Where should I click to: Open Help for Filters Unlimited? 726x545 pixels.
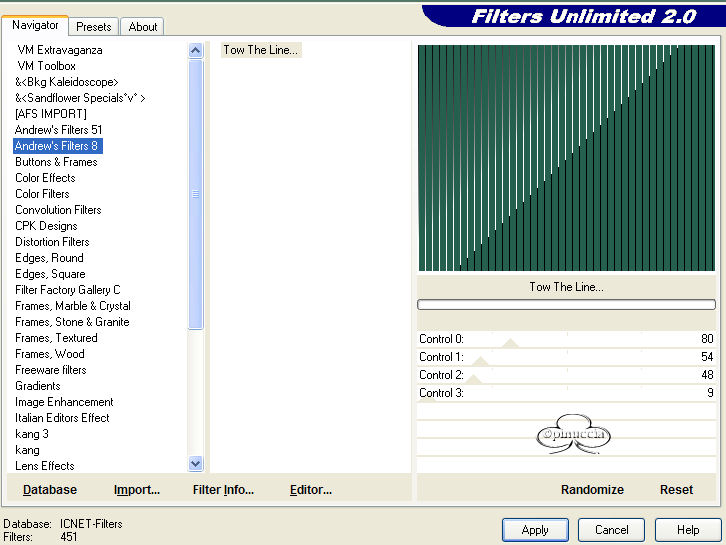coord(688,530)
